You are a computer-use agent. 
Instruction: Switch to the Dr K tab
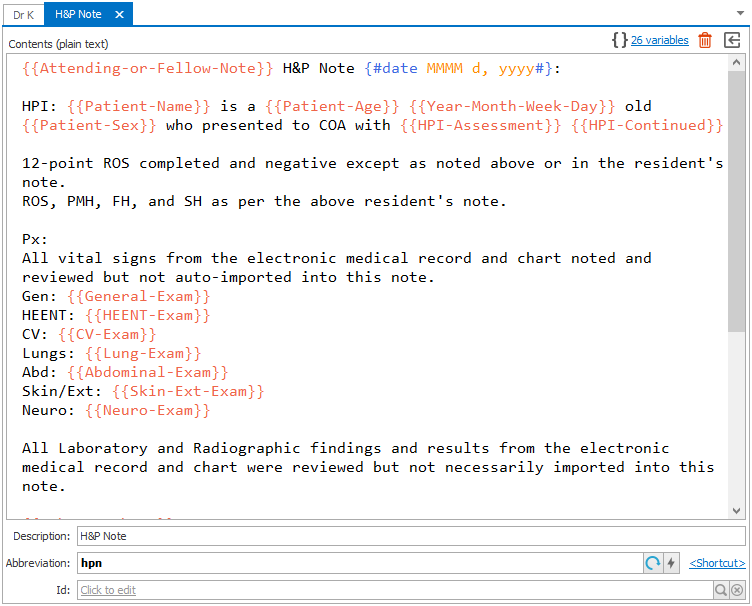coord(24,15)
